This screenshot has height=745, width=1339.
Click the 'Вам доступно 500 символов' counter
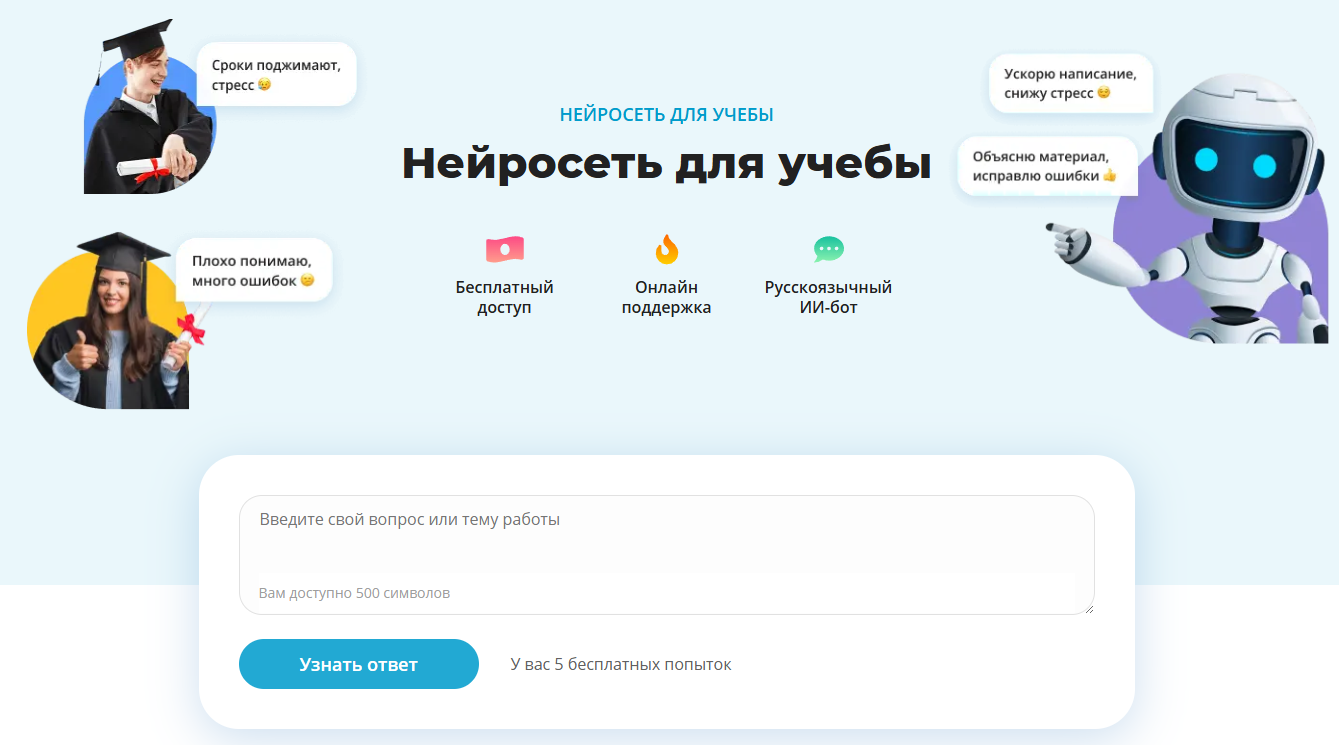tap(354, 593)
